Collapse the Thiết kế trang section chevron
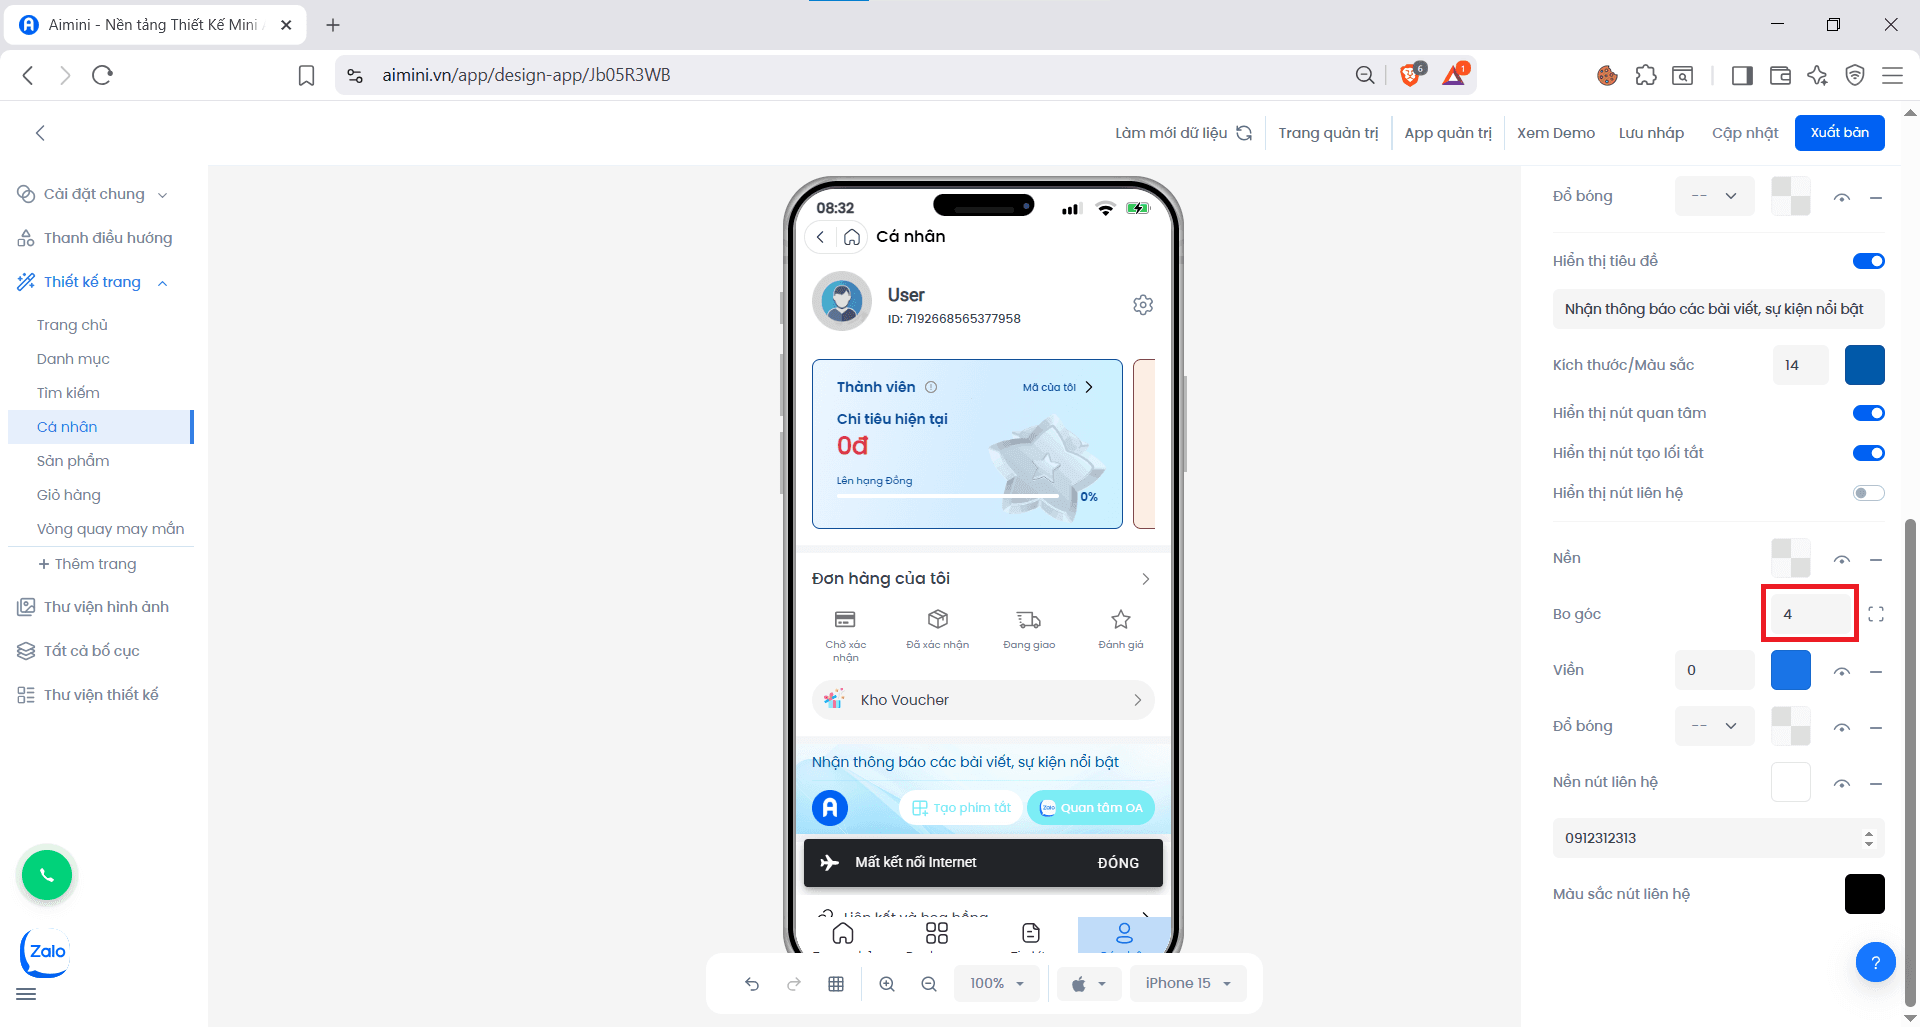 pyautogui.click(x=163, y=283)
